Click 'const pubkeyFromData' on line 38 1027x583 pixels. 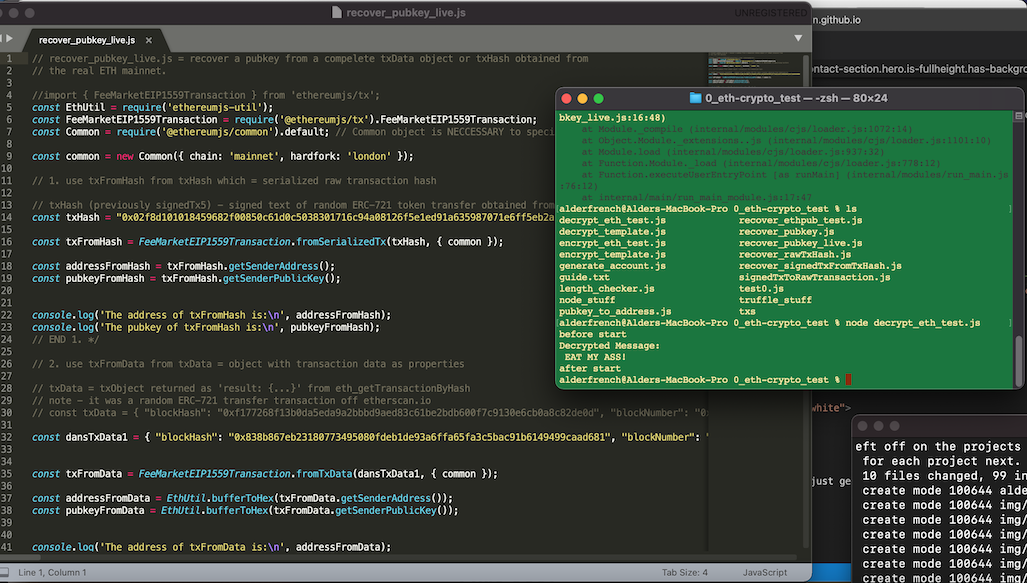pos(88,510)
